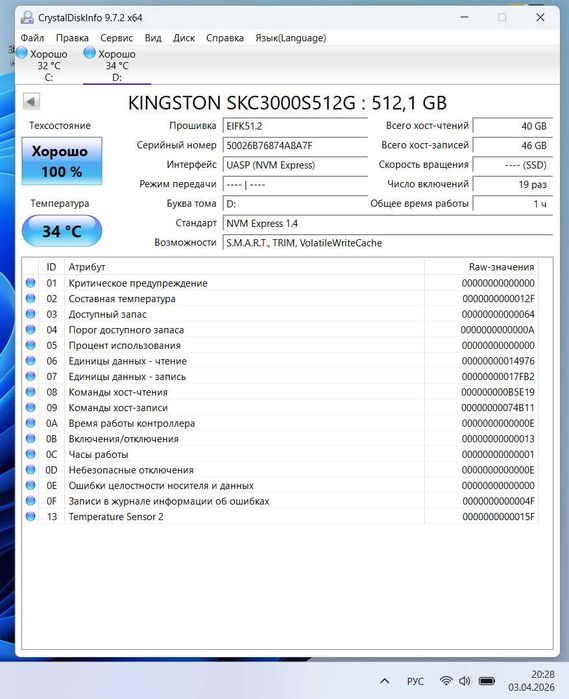Click status icon of Temperature Sensor 2 row
Image resolution: width=569 pixels, height=699 pixels.
(30, 516)
